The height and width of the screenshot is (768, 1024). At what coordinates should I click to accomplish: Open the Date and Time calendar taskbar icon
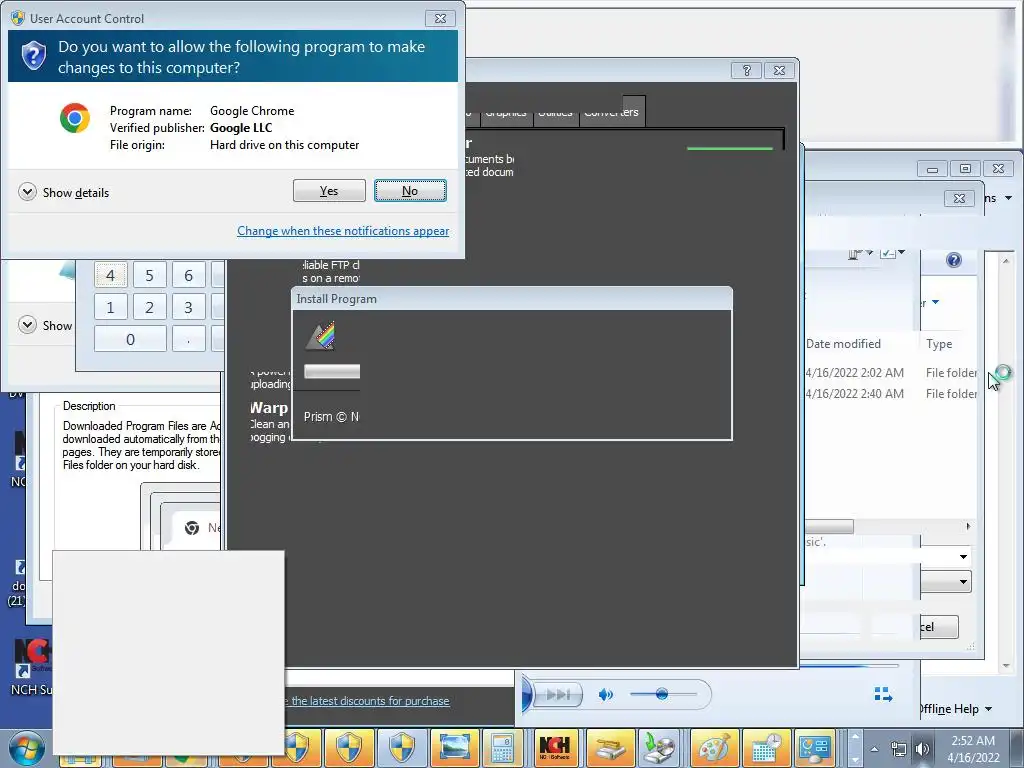pyautogui.click(x=765, y=748)
